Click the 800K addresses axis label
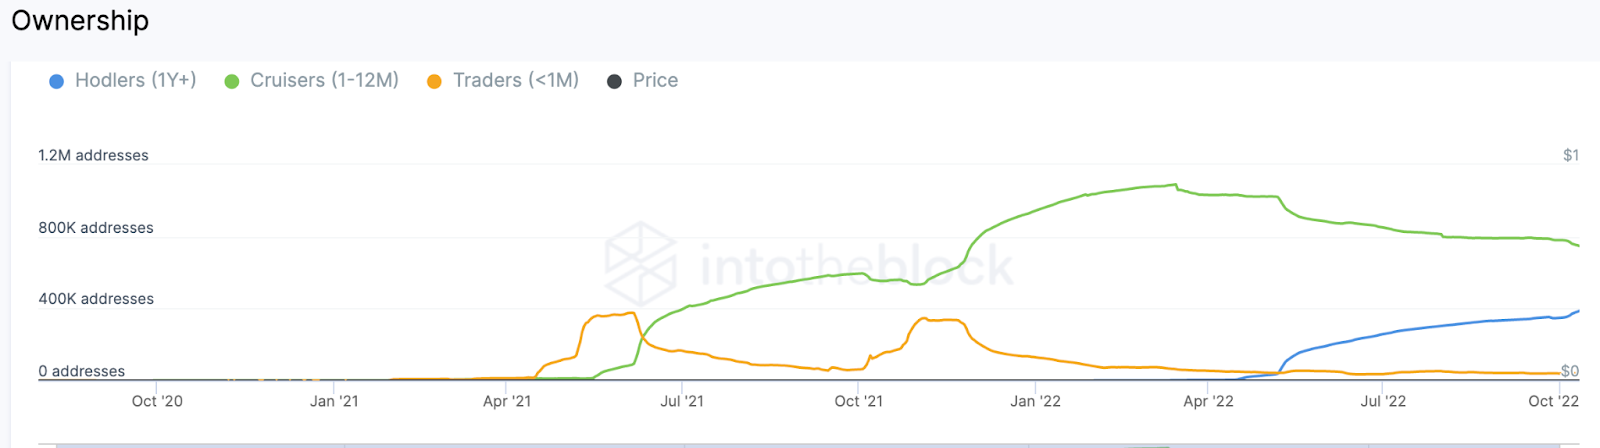The image size is (1600, 448). pyautogui.click(x=96, y=228)
